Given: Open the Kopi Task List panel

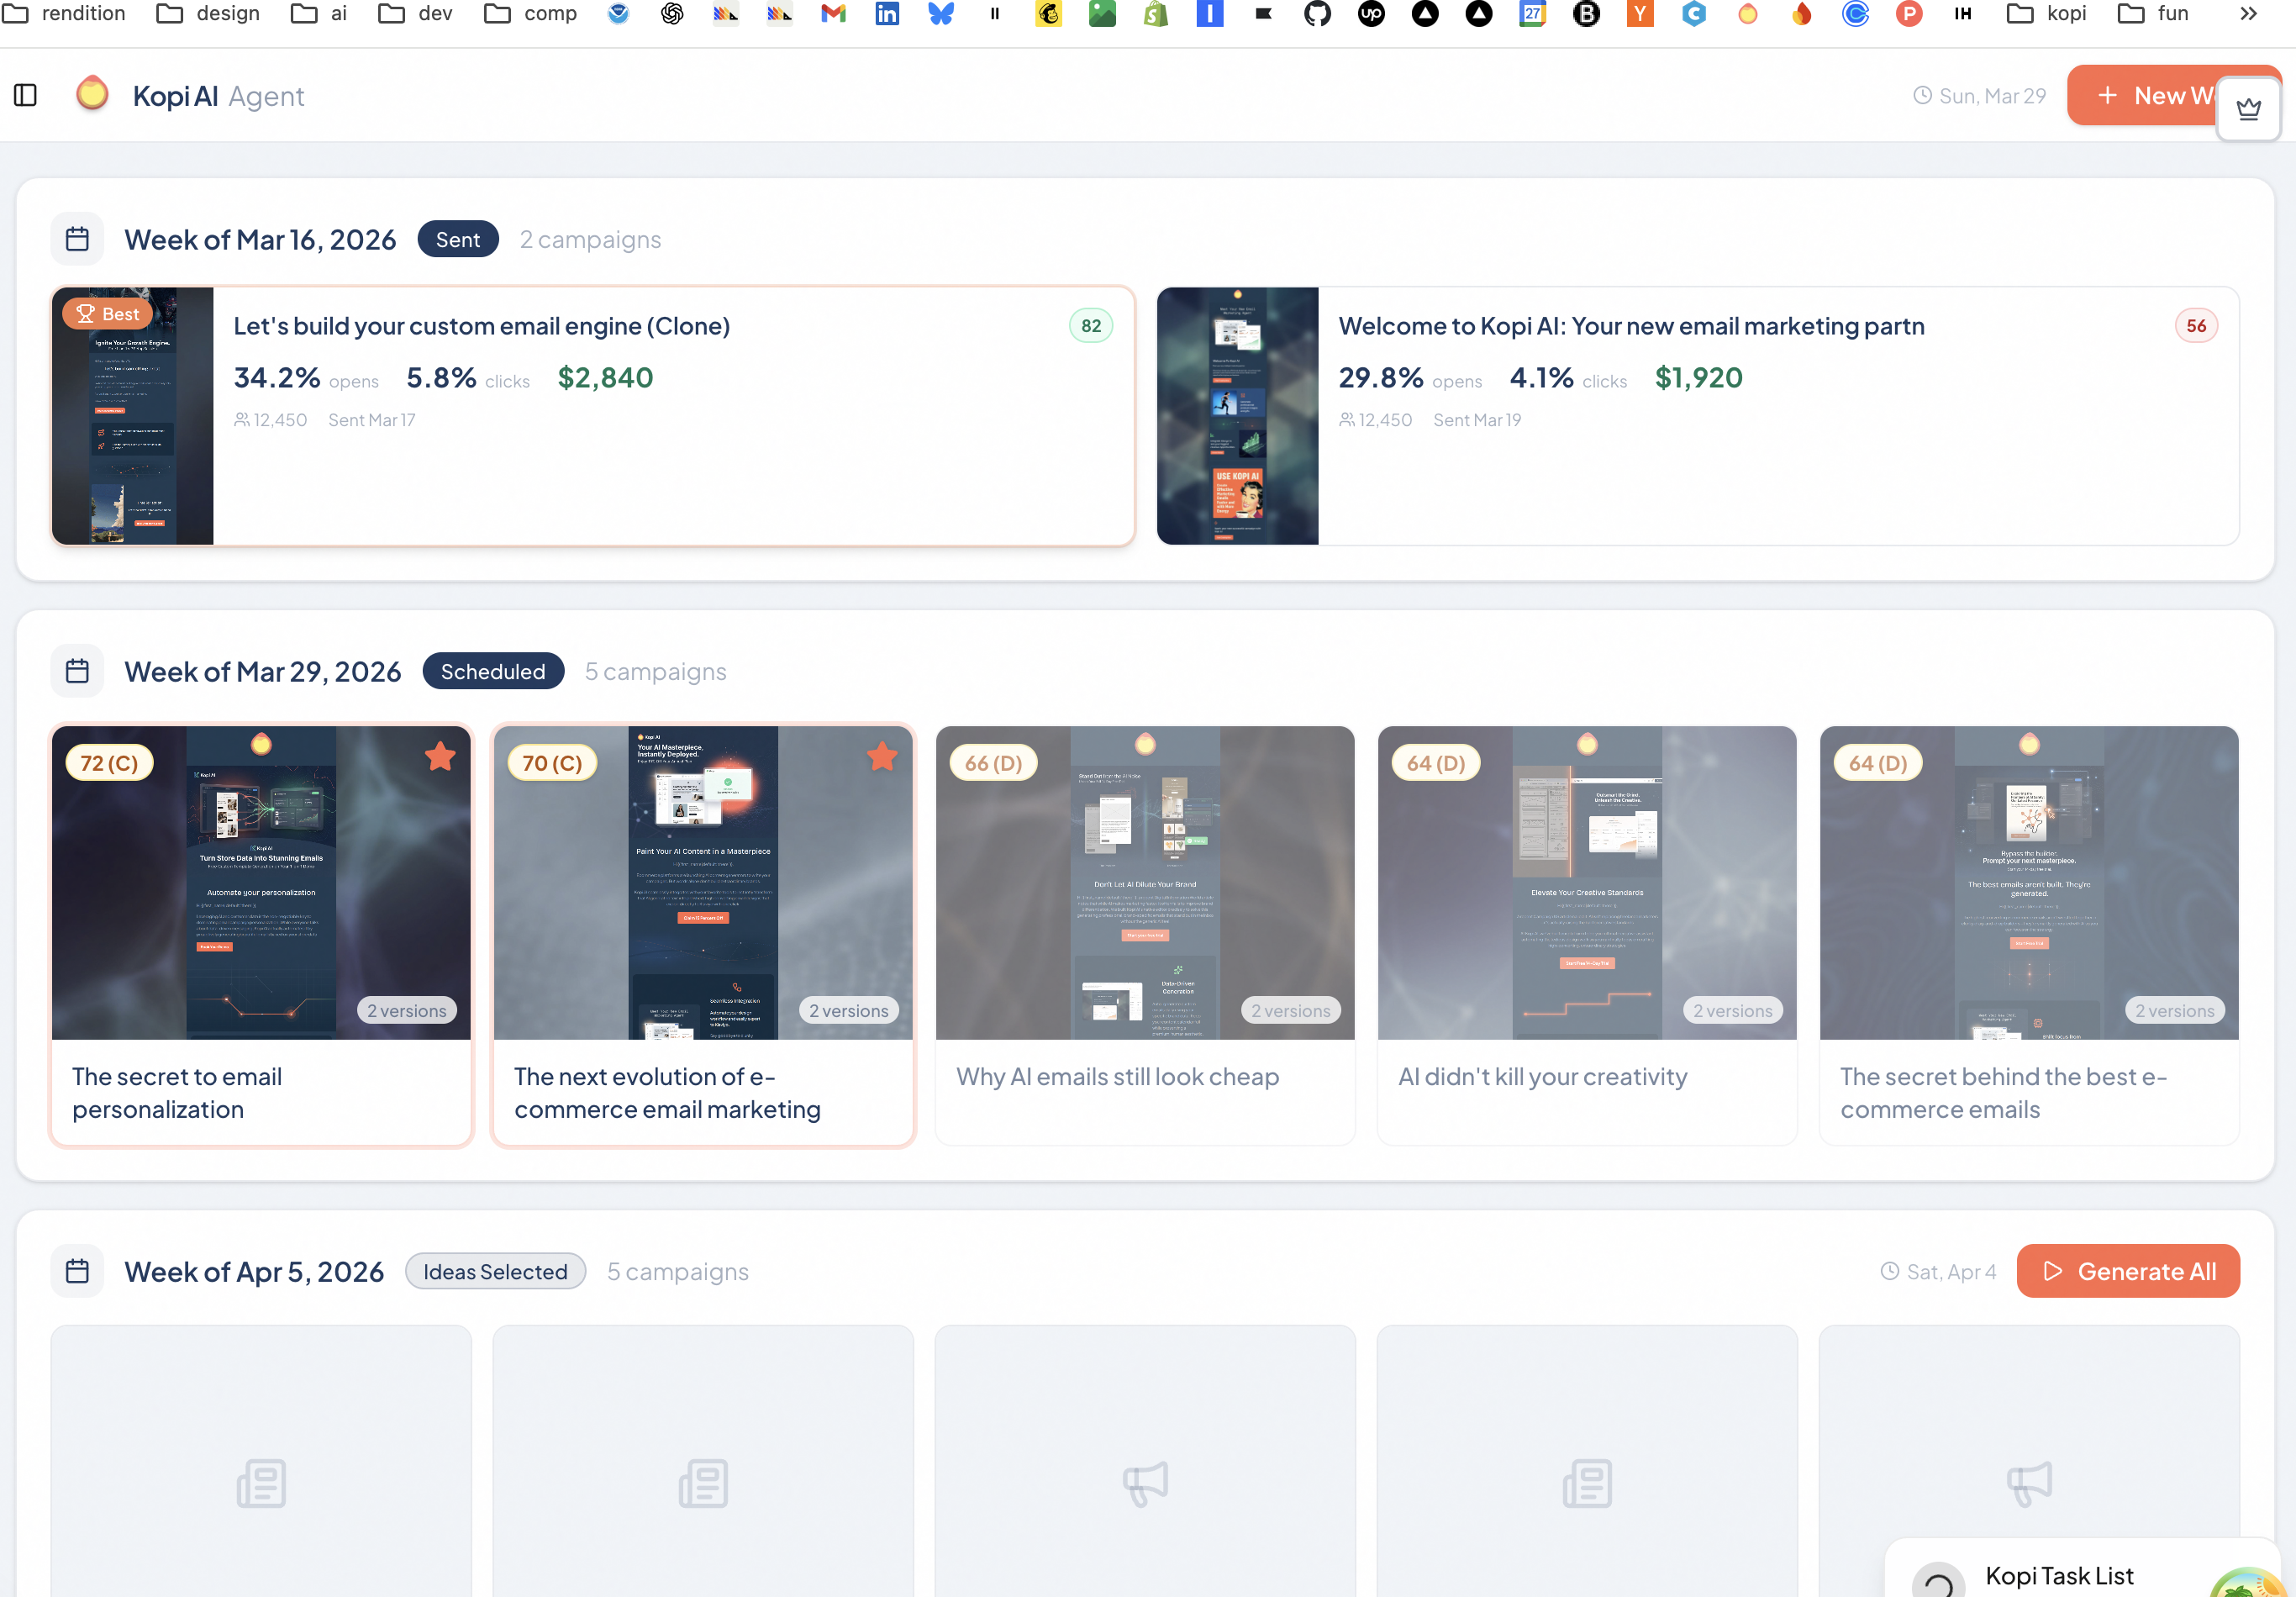Looking at the screenshot, I should pyautogui.click(x=2058, y=1575).
